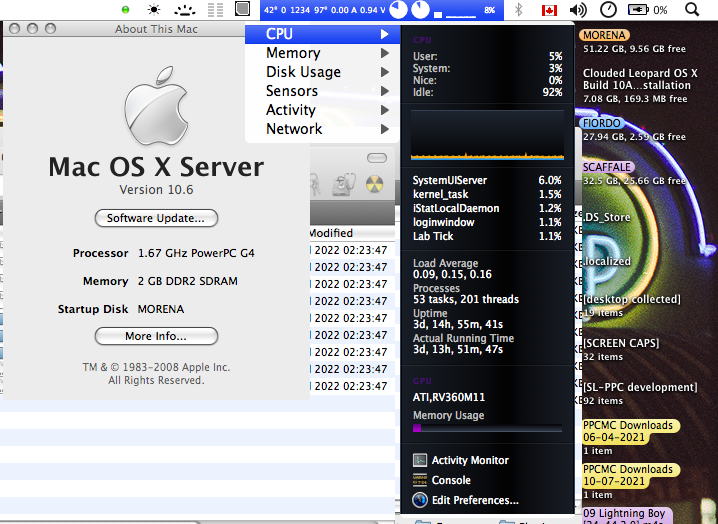This screenshot has width=718, height=524.
Task: Click the green status dot in menu bar
Action: [x=125, y=9]
